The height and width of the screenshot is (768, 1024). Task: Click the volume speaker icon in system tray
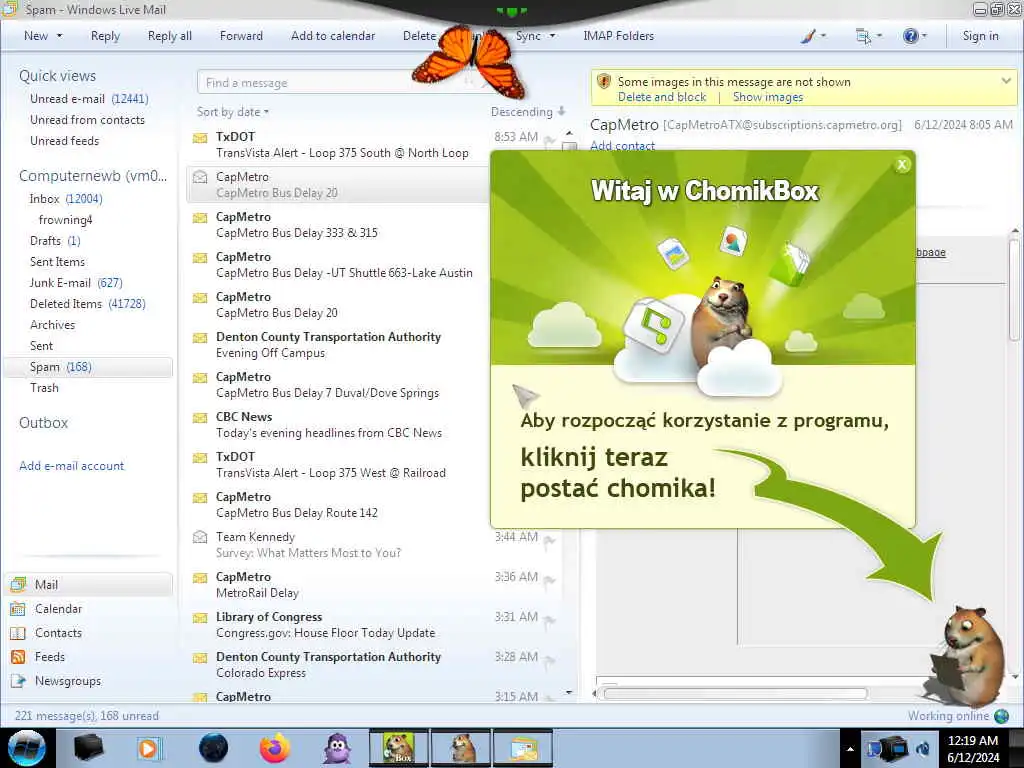click(923, 748)
